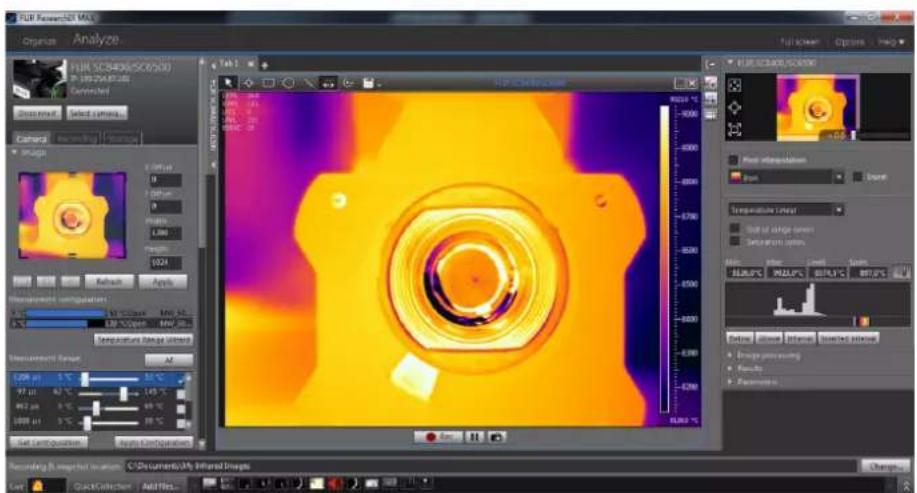The image size is (917, 493).
Task: Click the Change button for recording location
Action: click(885, 466)
